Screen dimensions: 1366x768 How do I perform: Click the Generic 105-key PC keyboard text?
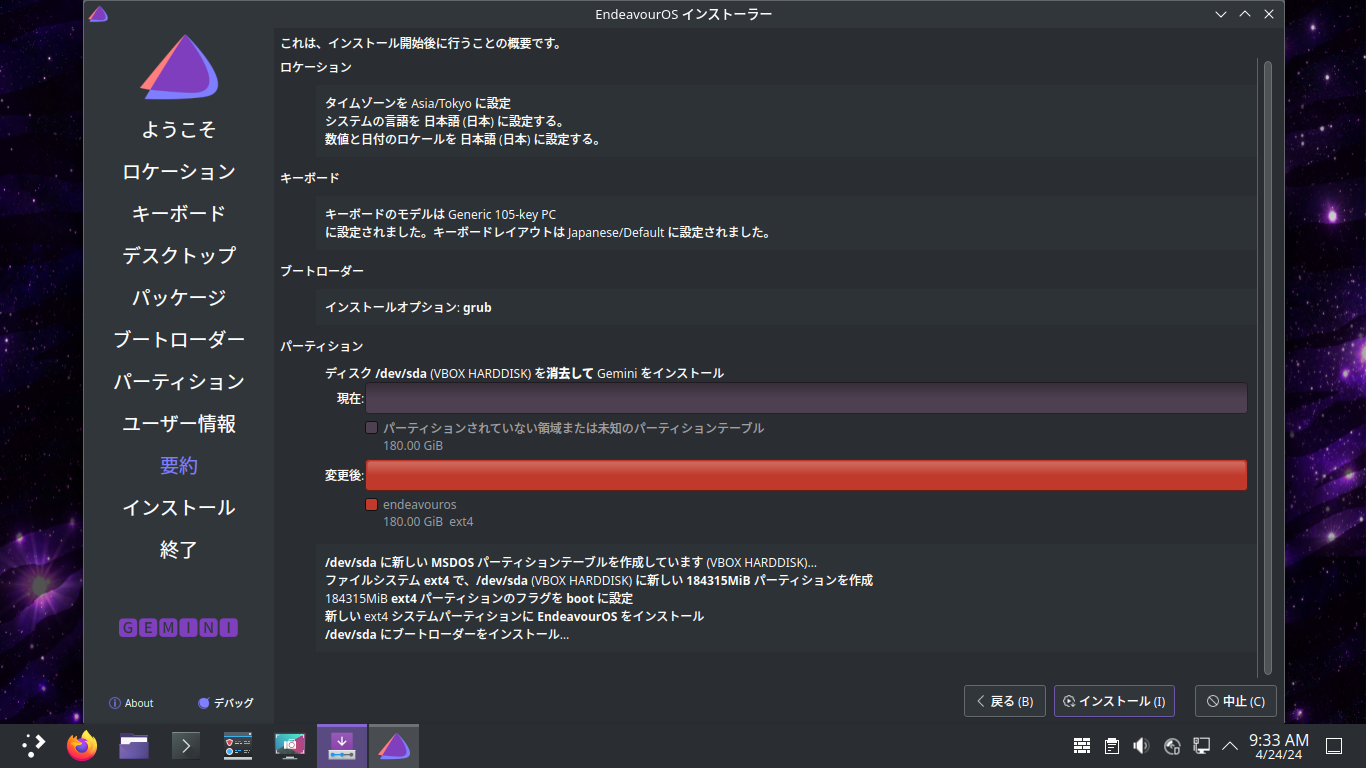[502, 214]
